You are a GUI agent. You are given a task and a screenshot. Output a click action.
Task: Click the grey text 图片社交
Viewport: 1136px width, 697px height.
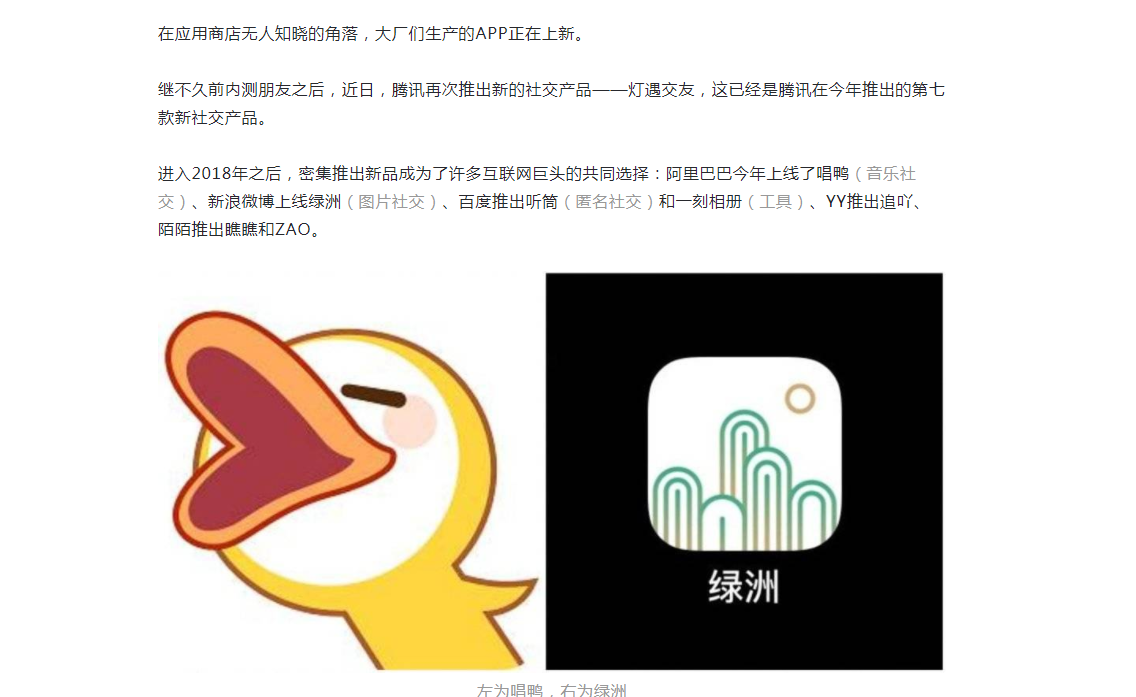(391, 202)
